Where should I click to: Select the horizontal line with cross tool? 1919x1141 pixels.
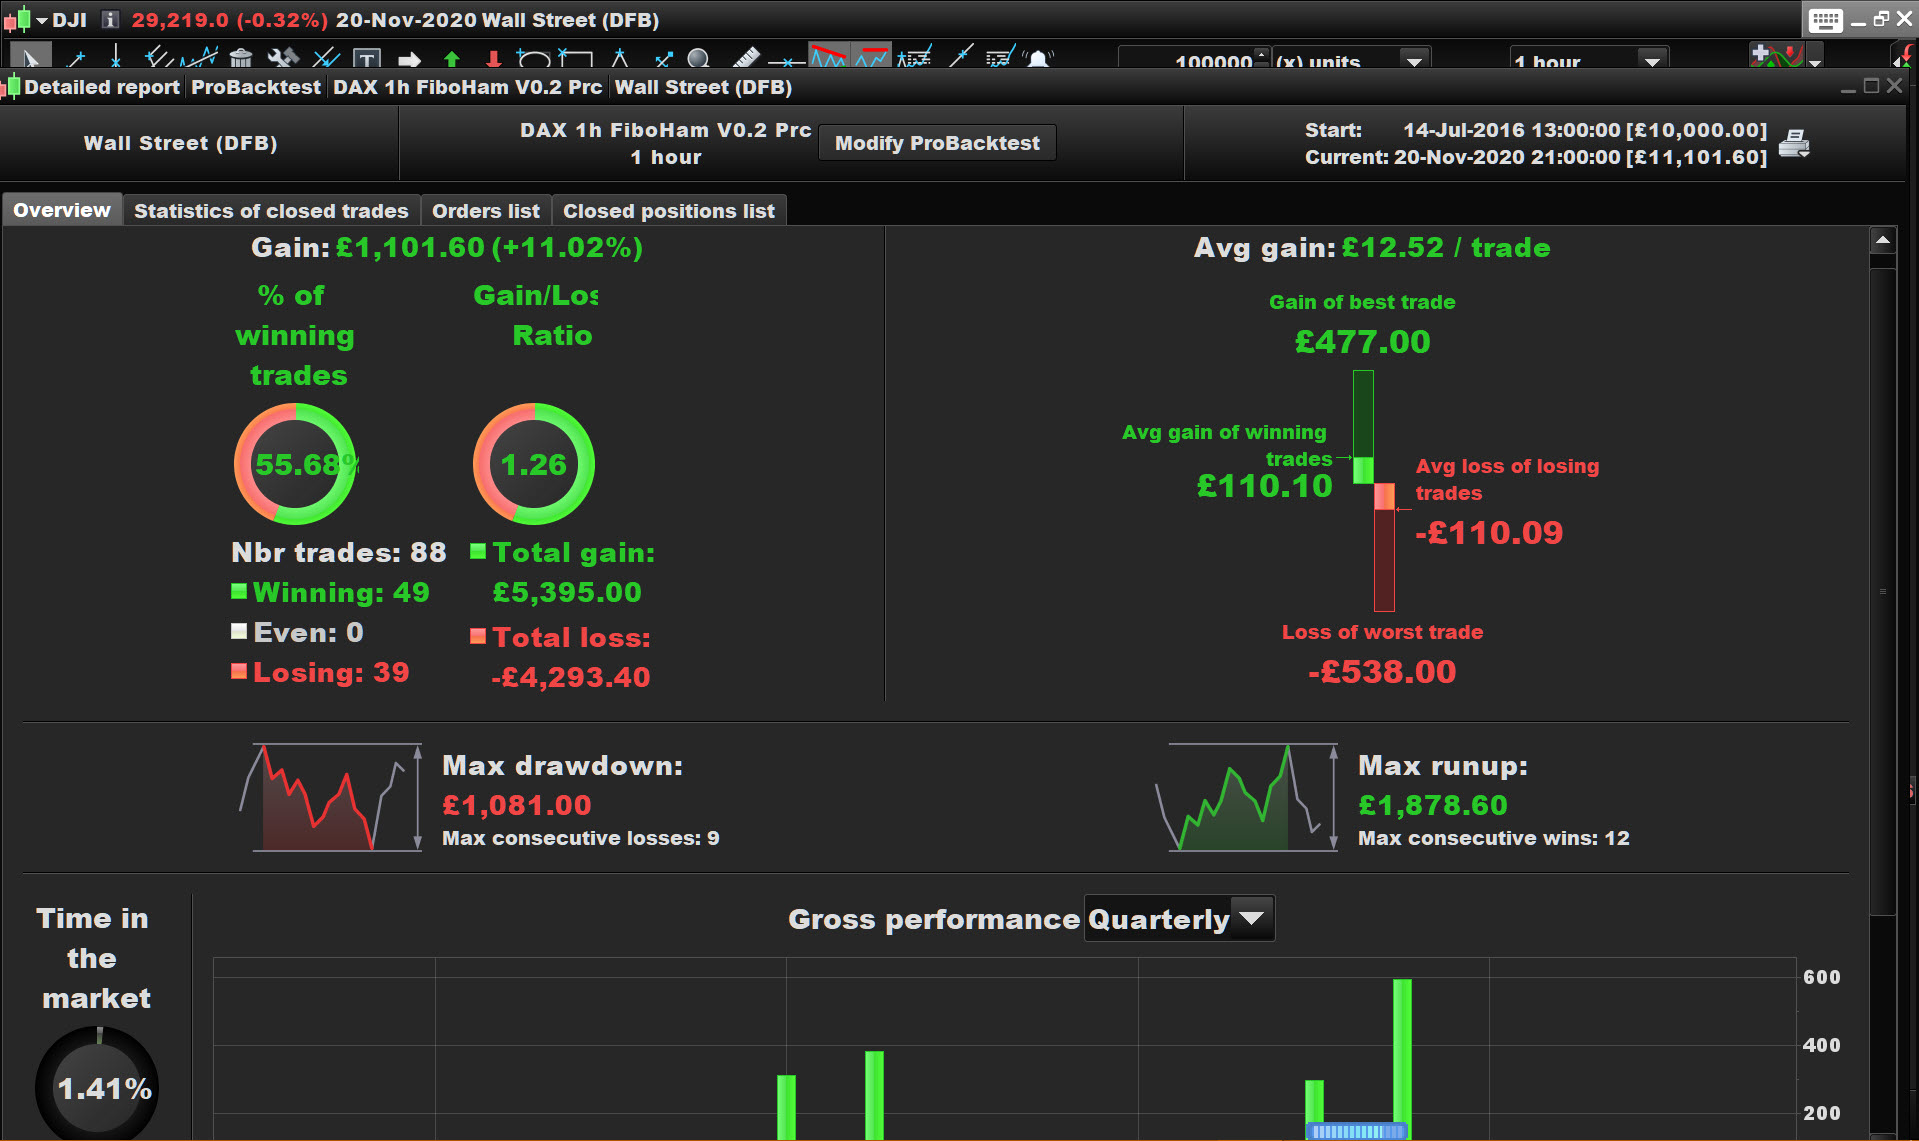pyautogui.click(x=786, y=62)
